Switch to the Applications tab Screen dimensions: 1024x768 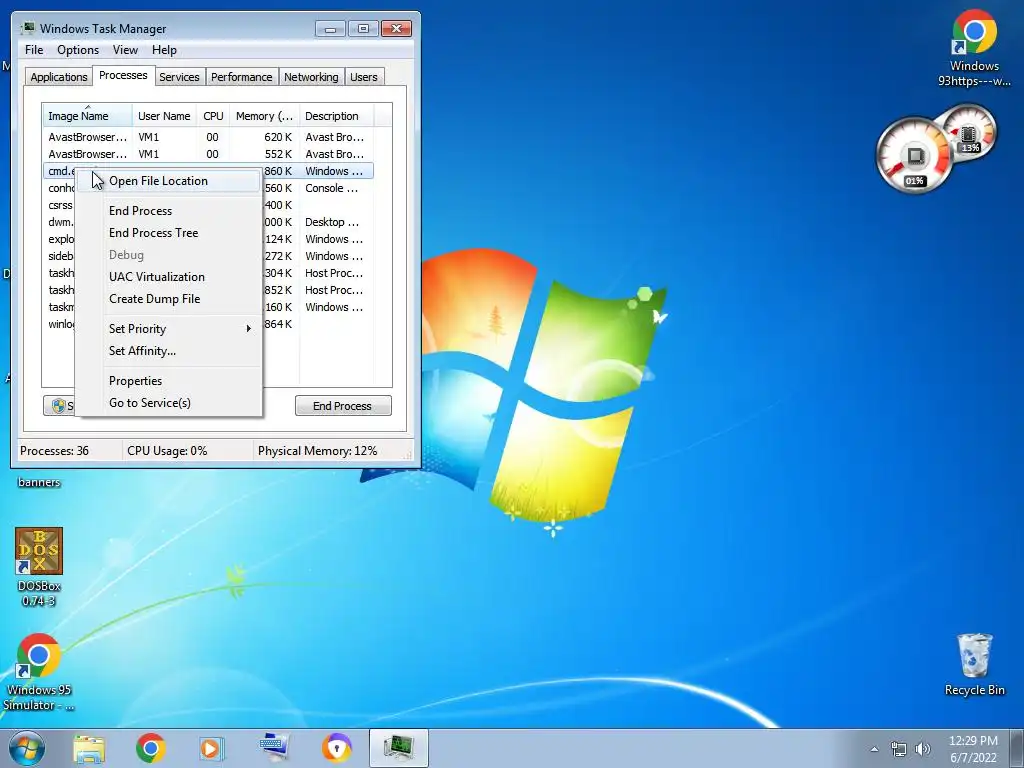point(59,76)
